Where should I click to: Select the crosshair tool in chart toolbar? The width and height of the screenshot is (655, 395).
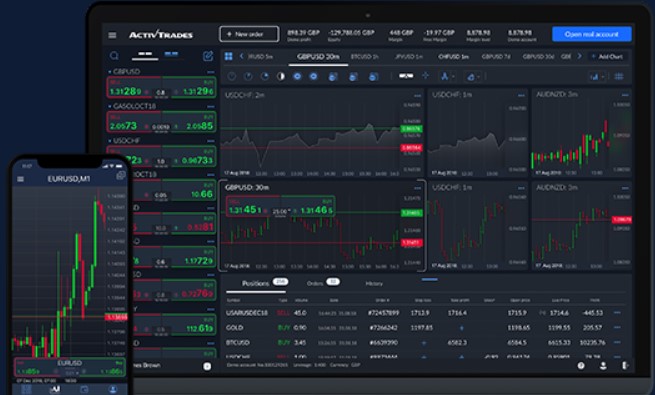coord(425,76)
